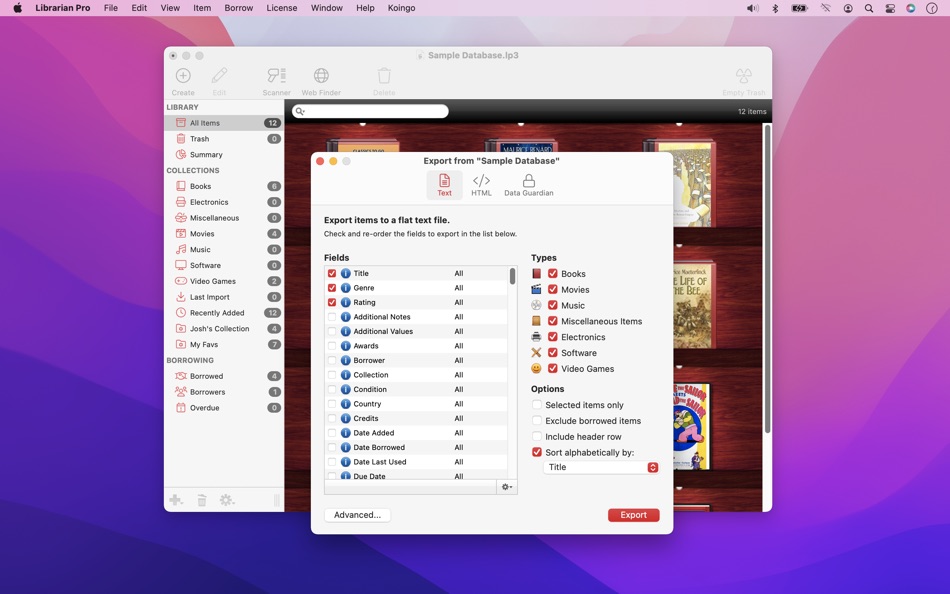Click the info icon next to Title field
Image resolution: width=950 pixels, height=594 pixels.
[x=345, y=272]
